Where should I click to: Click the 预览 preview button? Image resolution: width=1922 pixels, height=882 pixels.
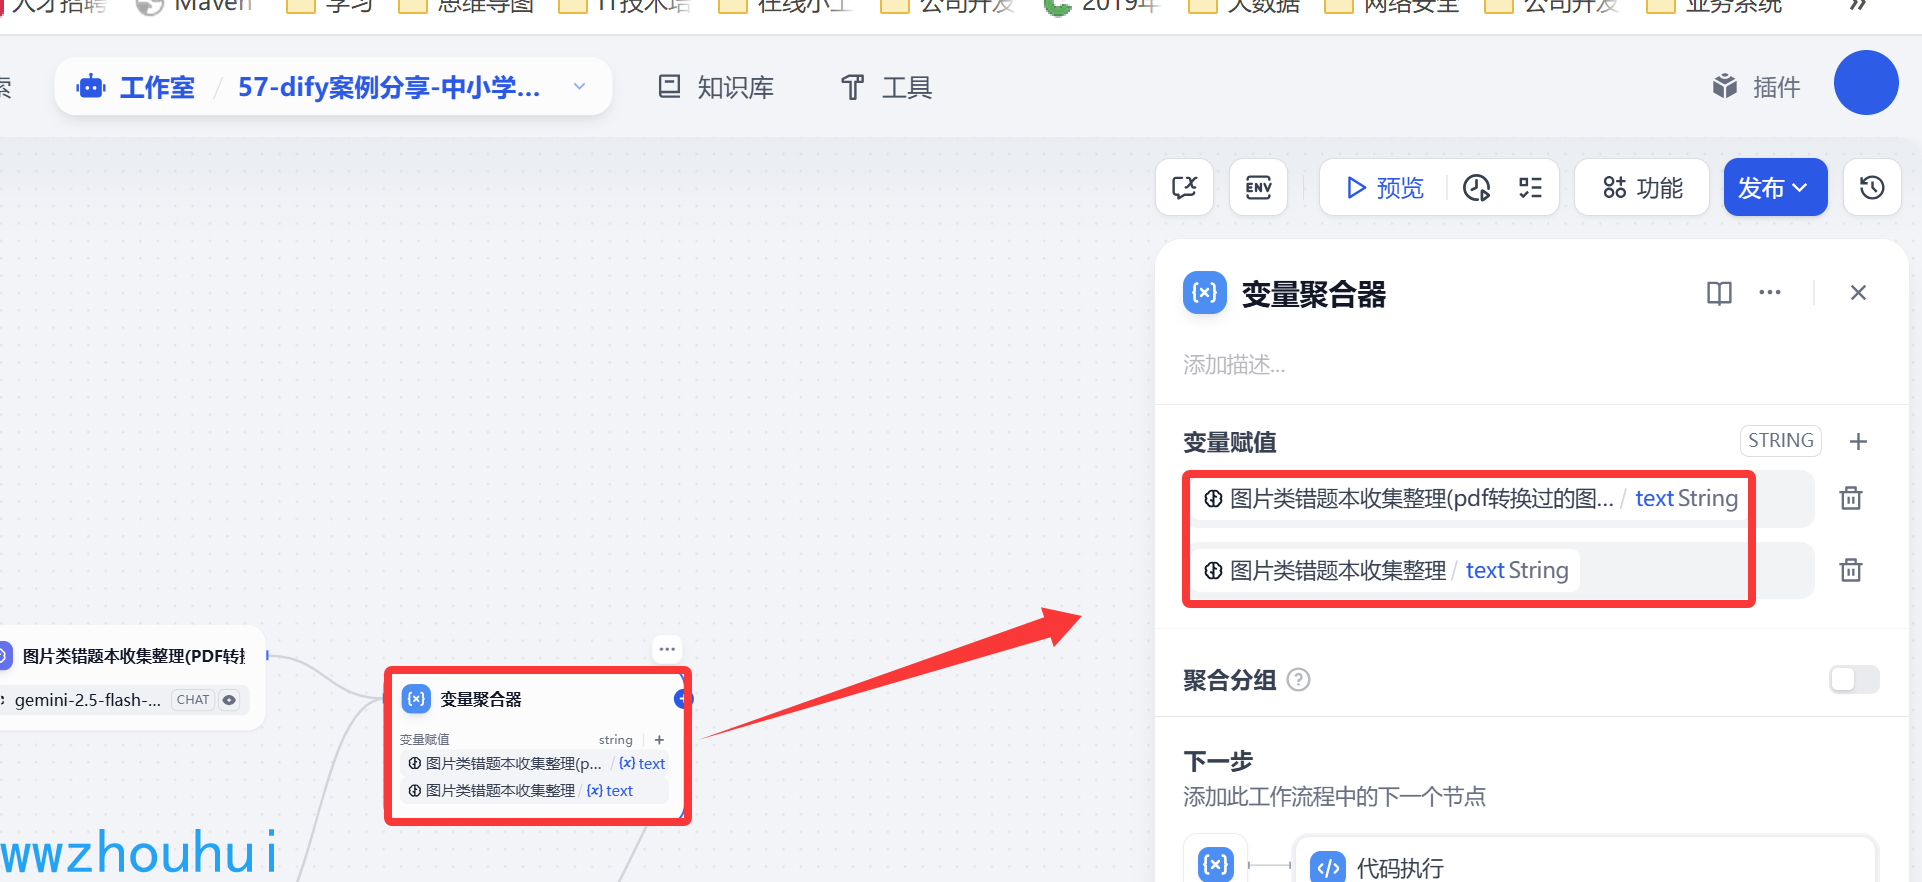point(1385,187)
